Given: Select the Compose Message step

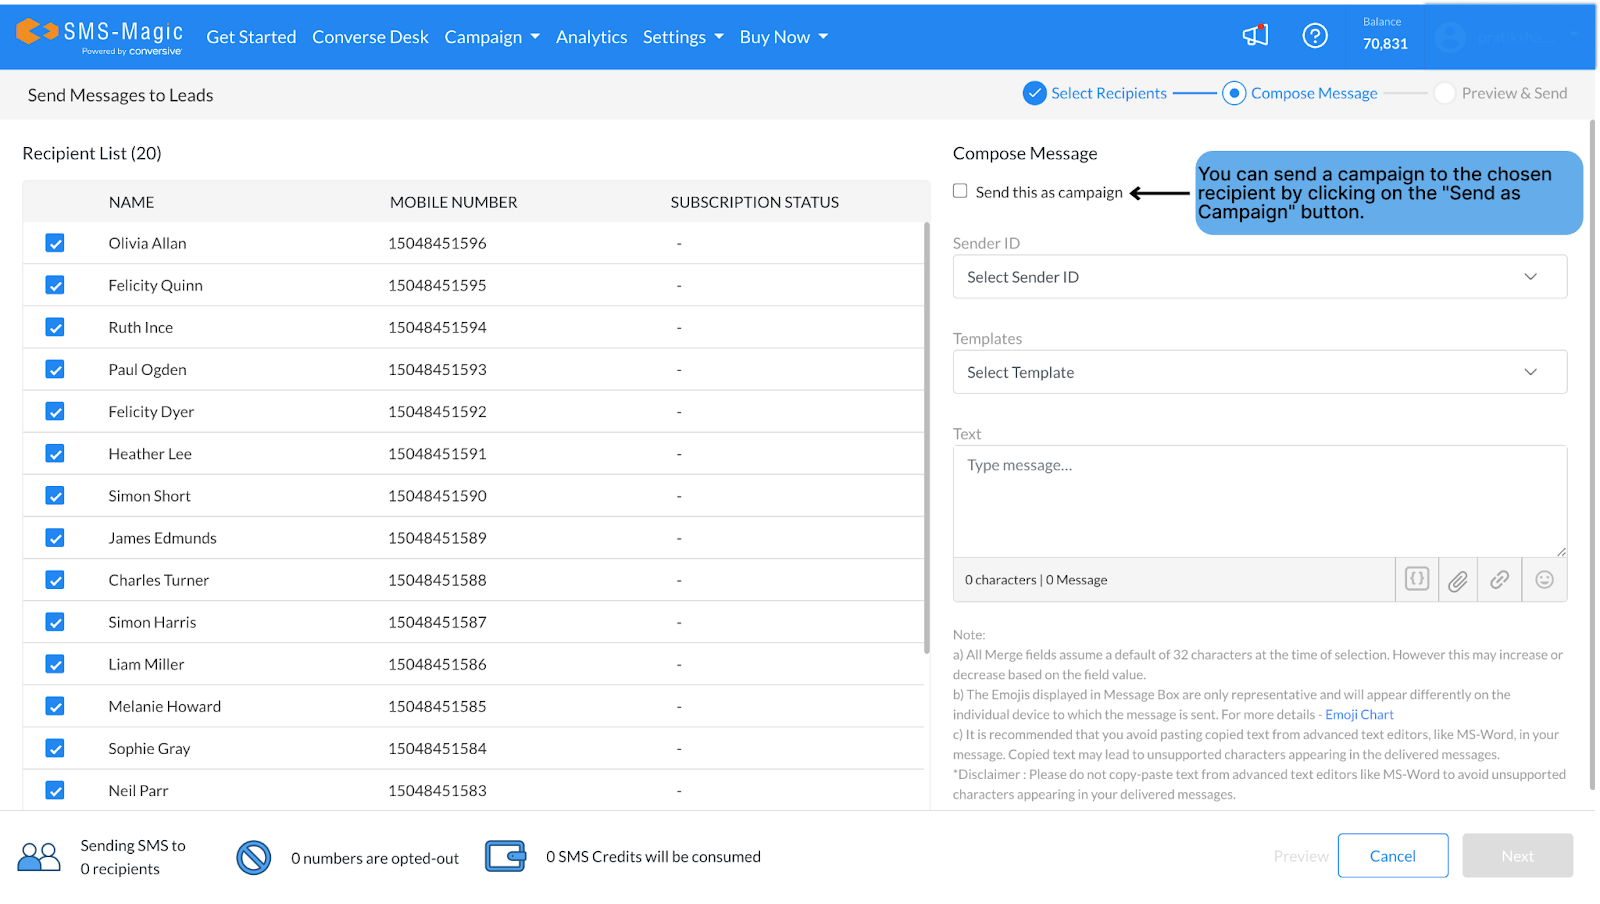Looking at the screenshot, I should point(1314,93).
